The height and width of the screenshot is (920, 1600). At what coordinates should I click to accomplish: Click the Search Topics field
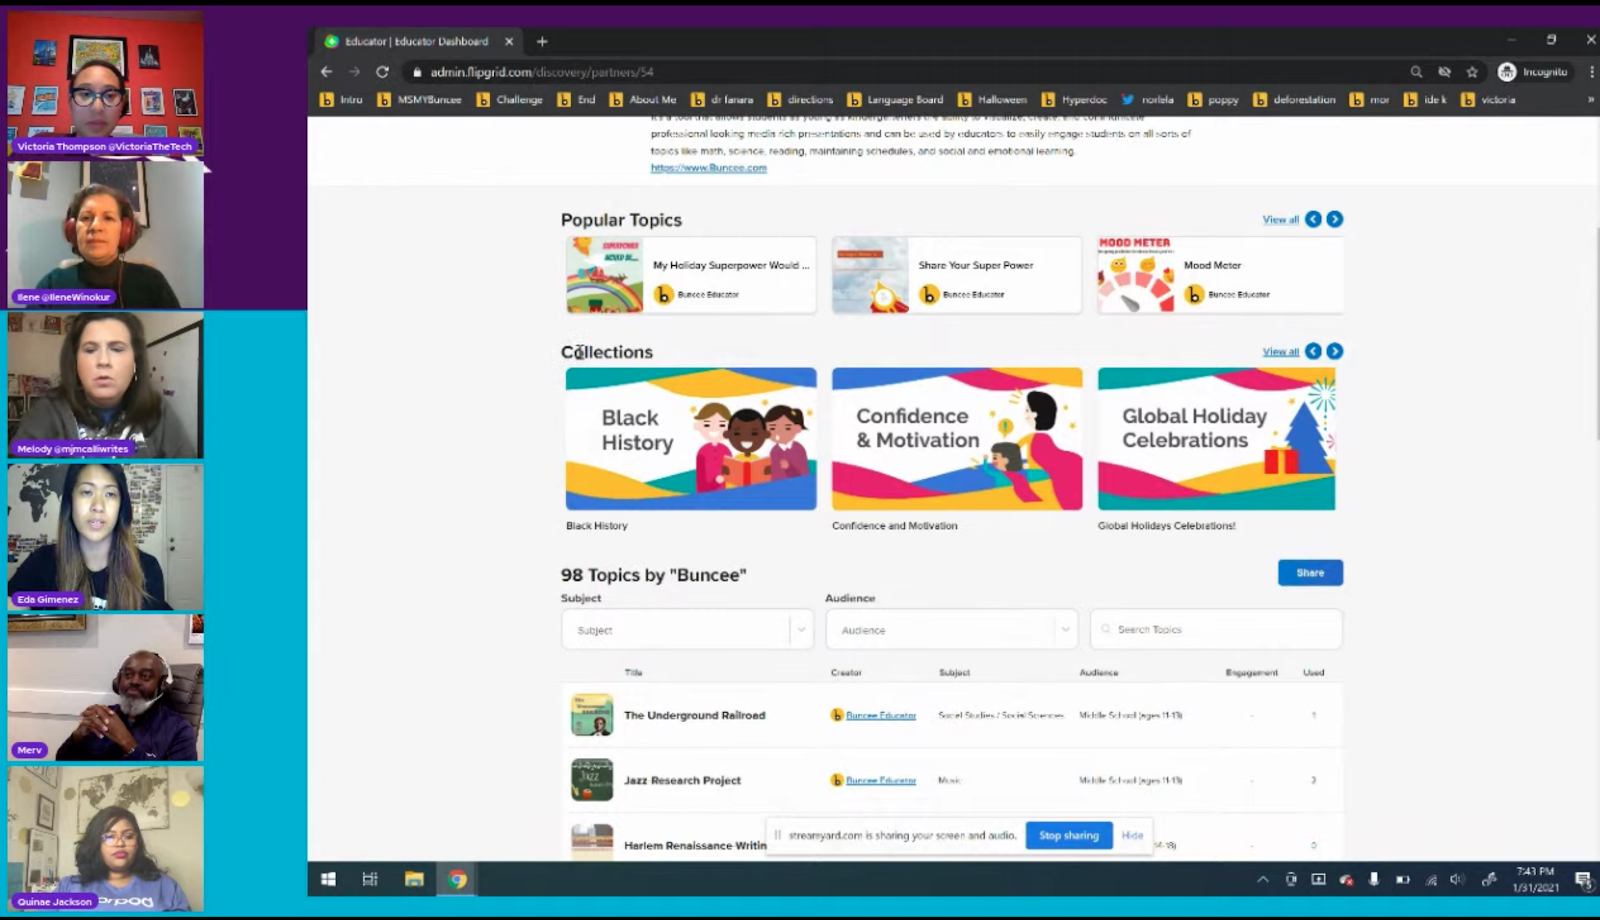1216,630
